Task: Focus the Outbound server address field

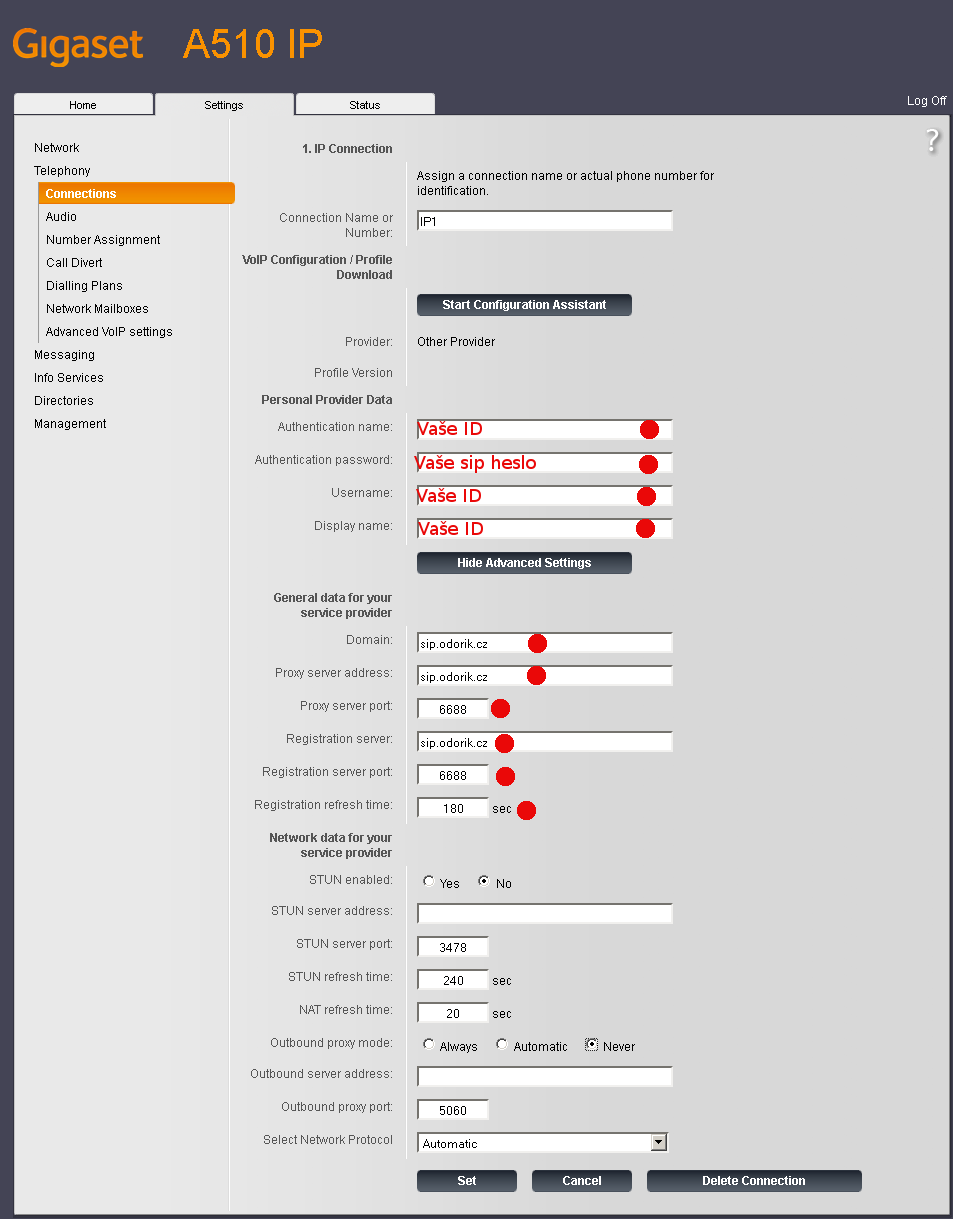Action: (545, 1077)
